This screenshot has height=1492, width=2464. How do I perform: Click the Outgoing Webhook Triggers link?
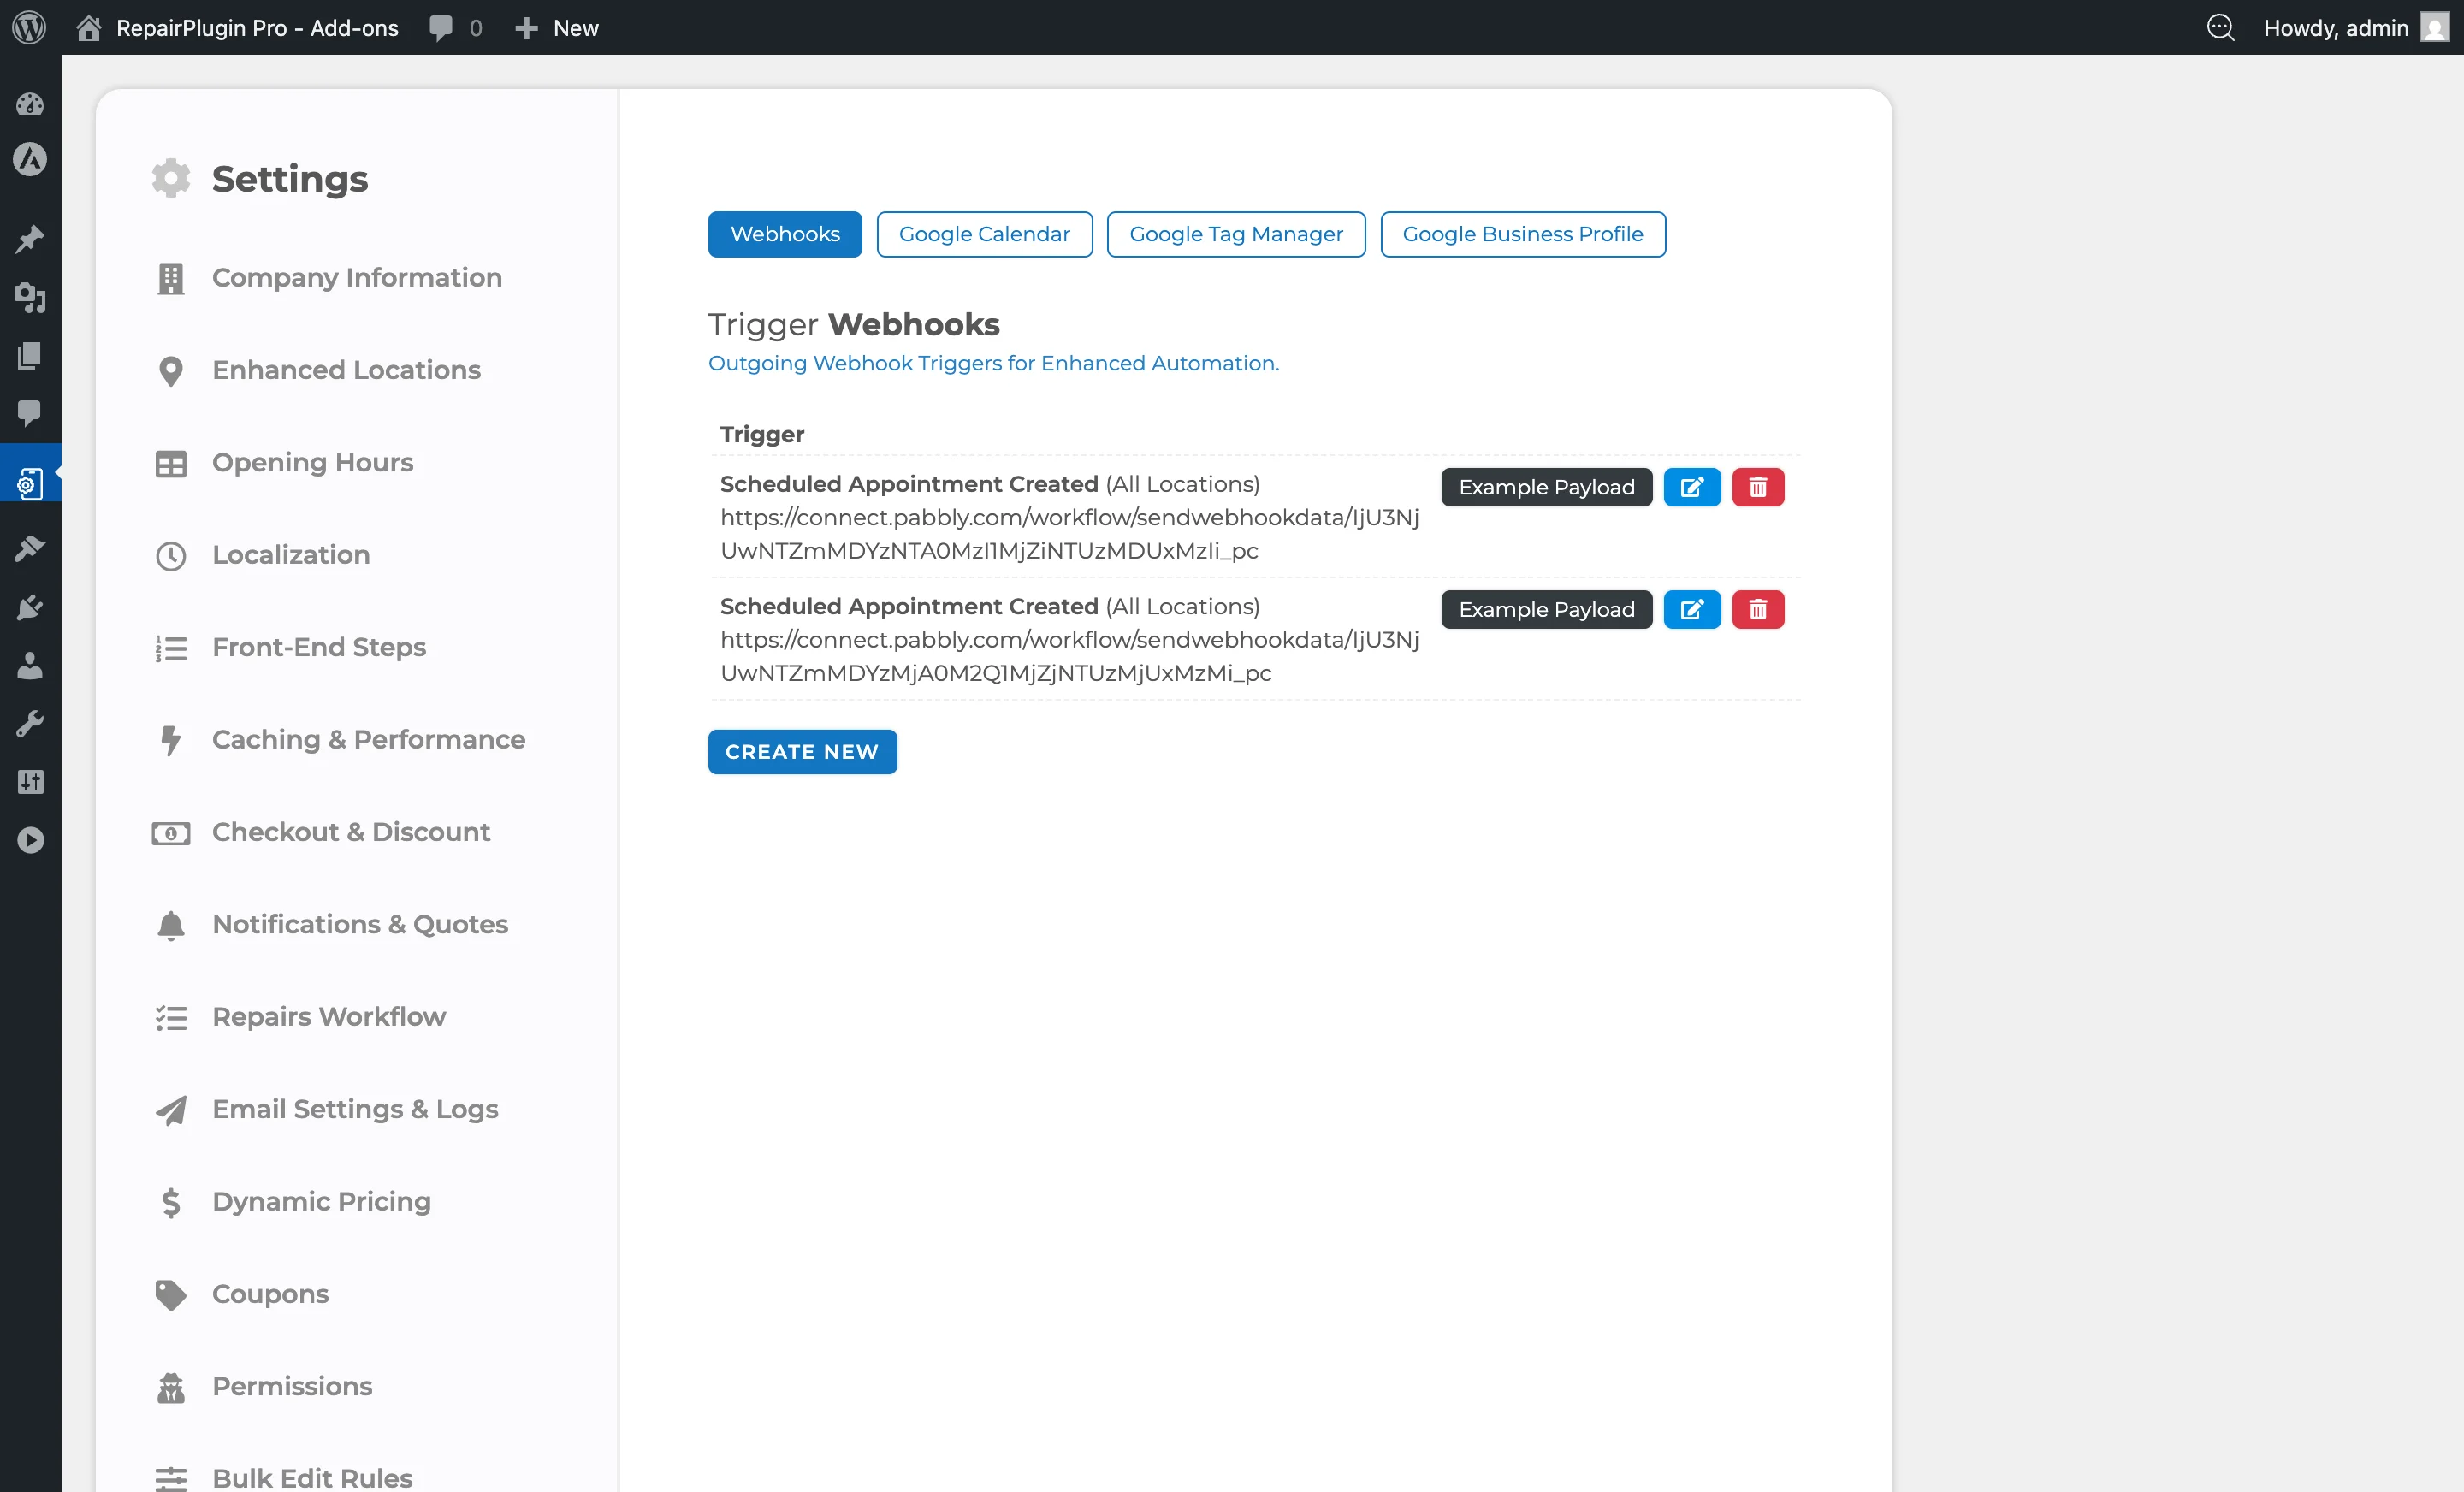(x=993, y=363)
